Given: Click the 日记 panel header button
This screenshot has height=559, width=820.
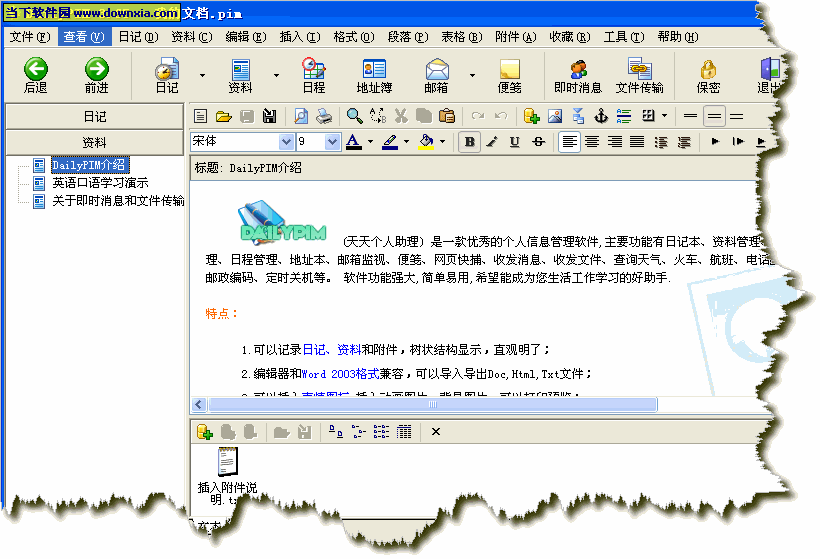Looking at the screenshot, I should coord(94,116).
